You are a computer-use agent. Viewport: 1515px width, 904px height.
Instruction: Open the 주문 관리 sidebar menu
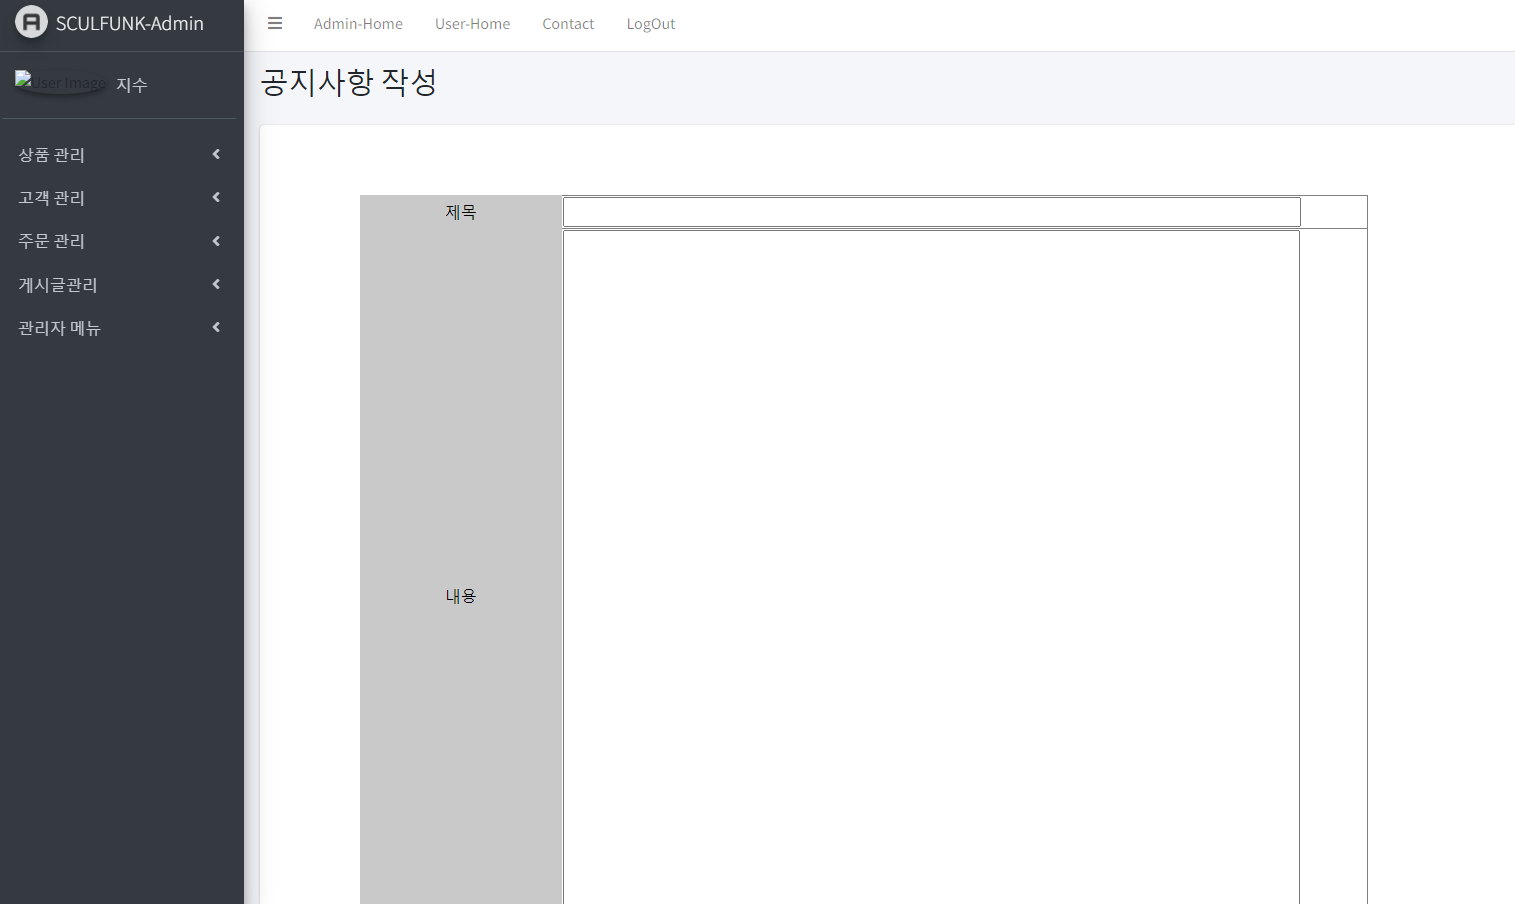(120, 241)
